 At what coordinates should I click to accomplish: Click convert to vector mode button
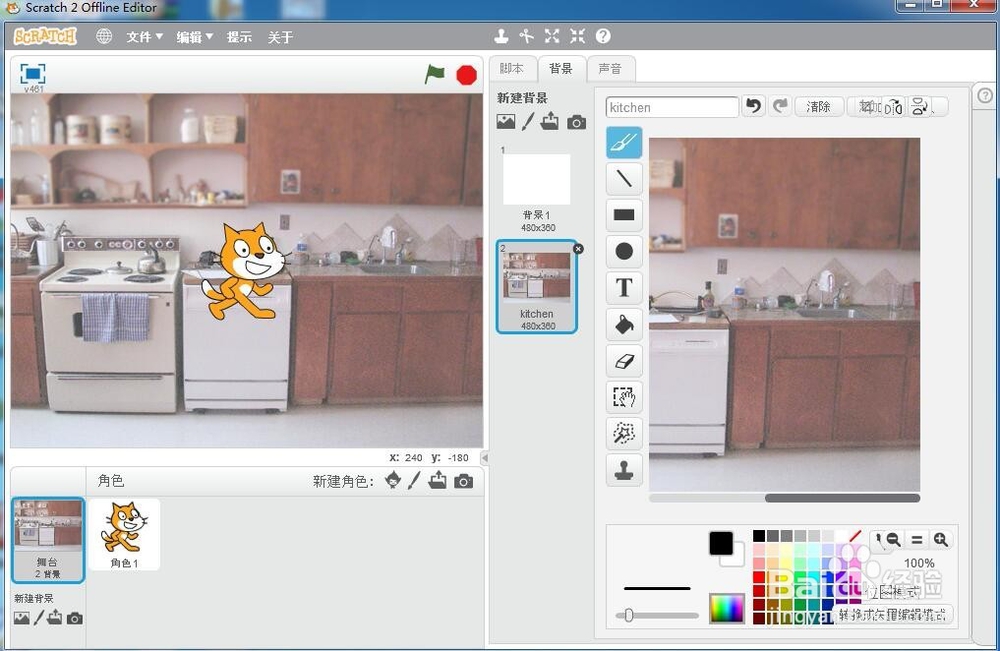[x=892, y=614]
